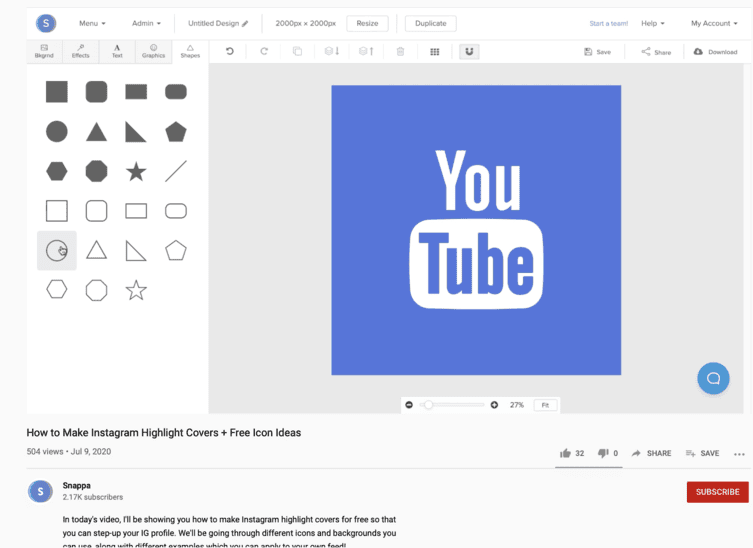Viewport: 753px width, 548px height.
Task: Select the filled rounded rectangle shape
Action: pyautogui.click(x=176, y=92)
